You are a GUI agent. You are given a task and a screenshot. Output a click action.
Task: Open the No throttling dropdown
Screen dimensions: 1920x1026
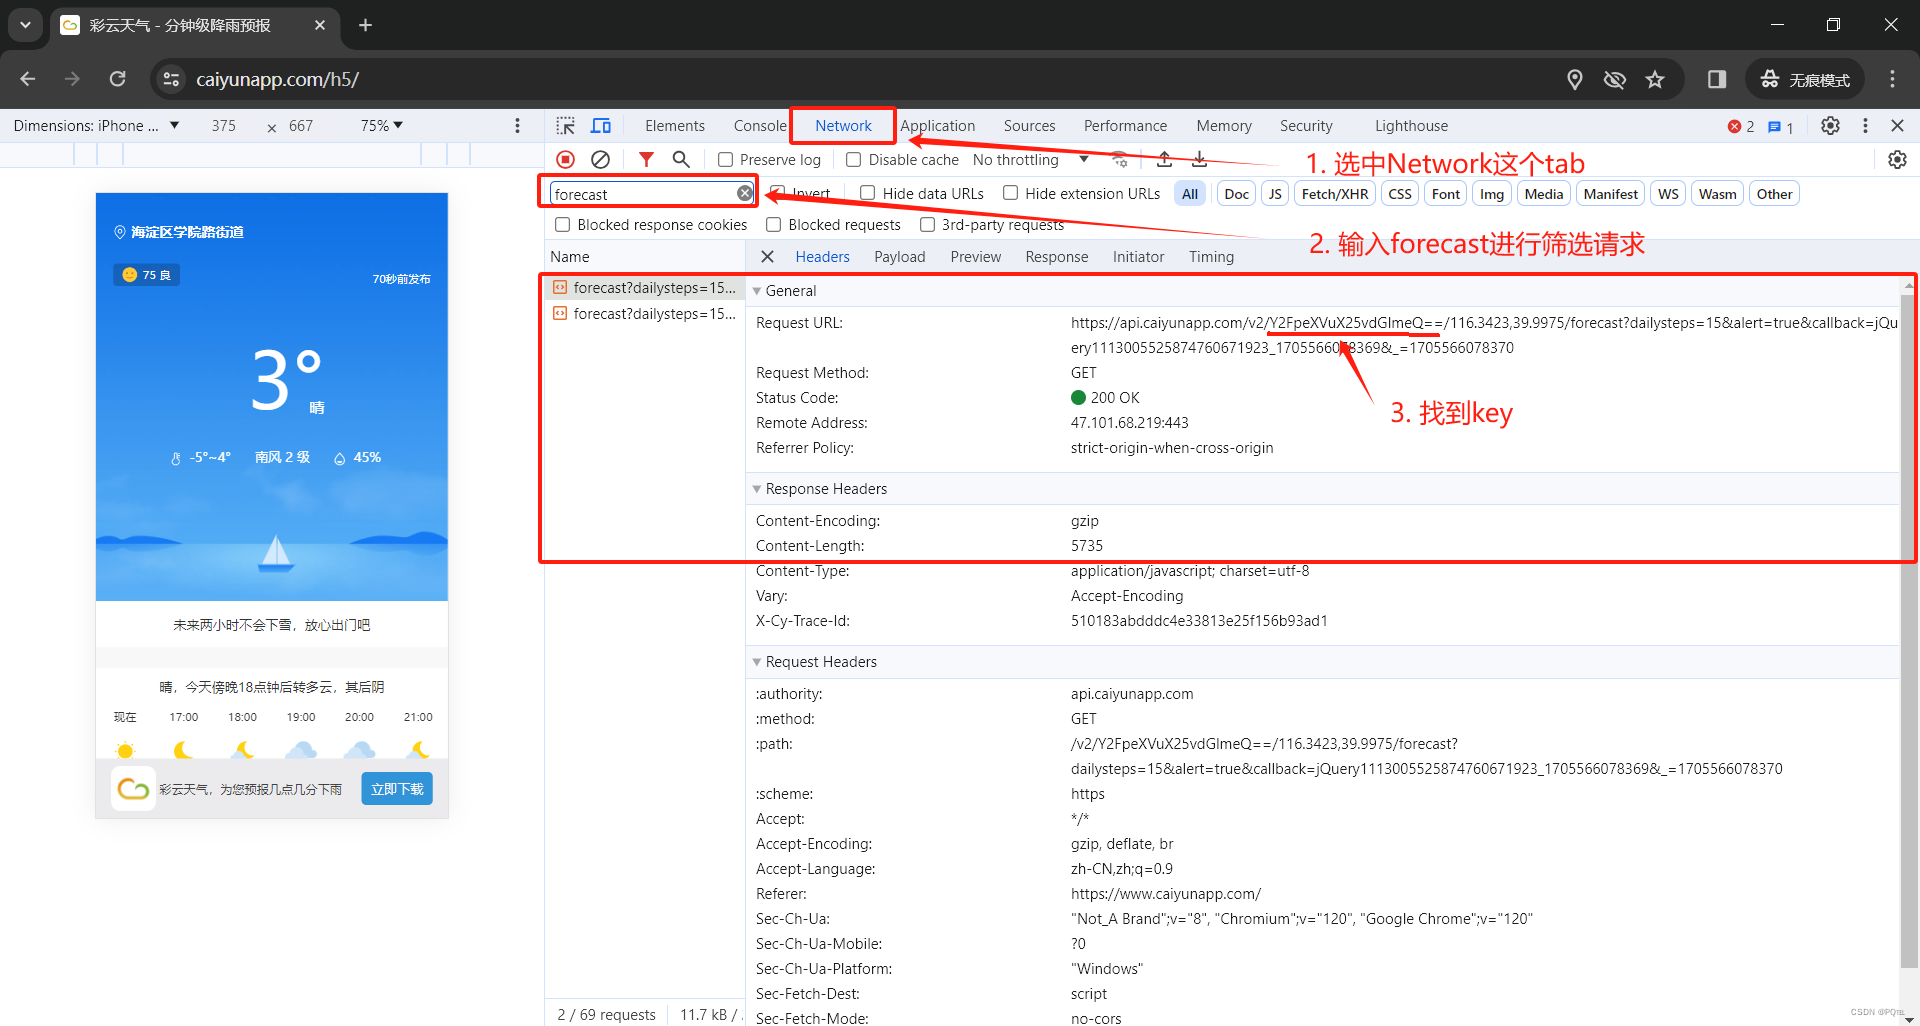(x=1030, y=160)
